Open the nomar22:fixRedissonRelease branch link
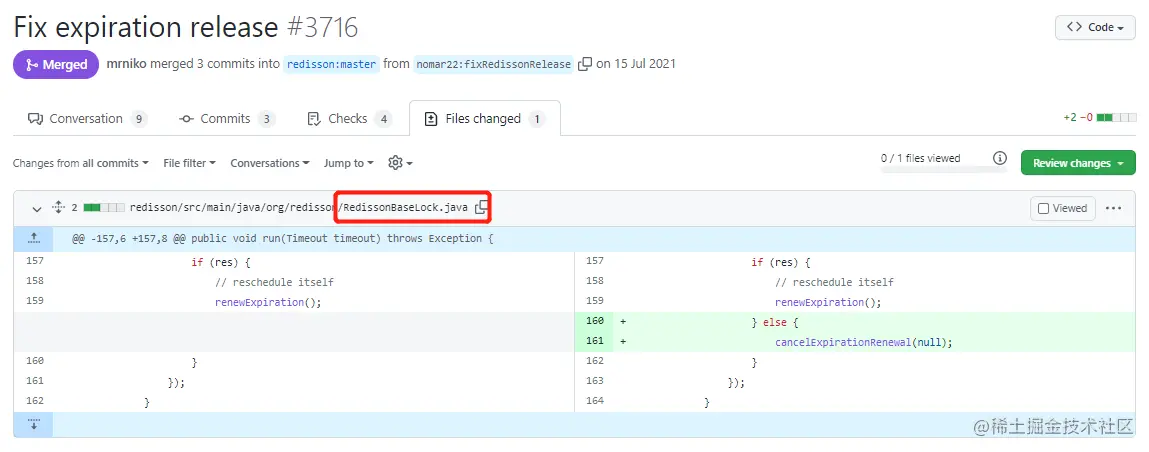This screenshot has width=1149, height=452. click(493, 64)
